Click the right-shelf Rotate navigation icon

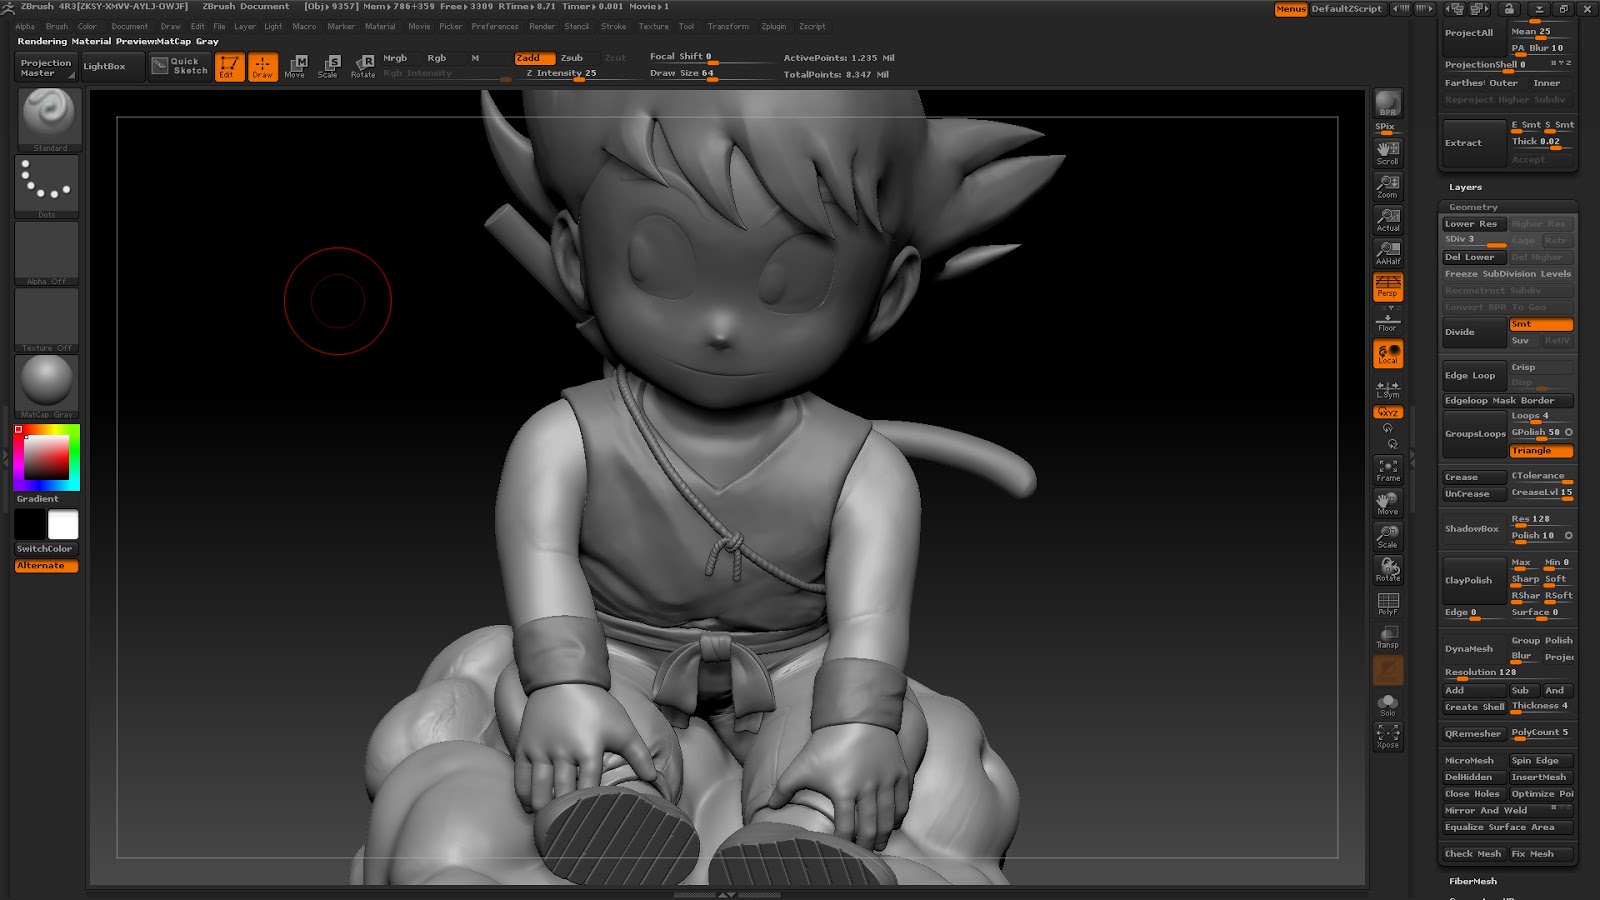click(x=1388, y=569)
